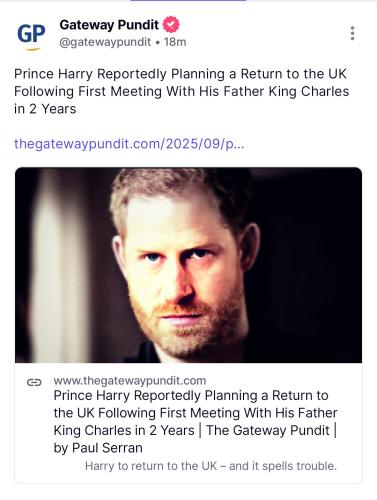Follow the thegatewaypundit.com/2025/09/p... URL
Image resolution: width=377 pixels, height=500 pixels.
coord(129,144)
